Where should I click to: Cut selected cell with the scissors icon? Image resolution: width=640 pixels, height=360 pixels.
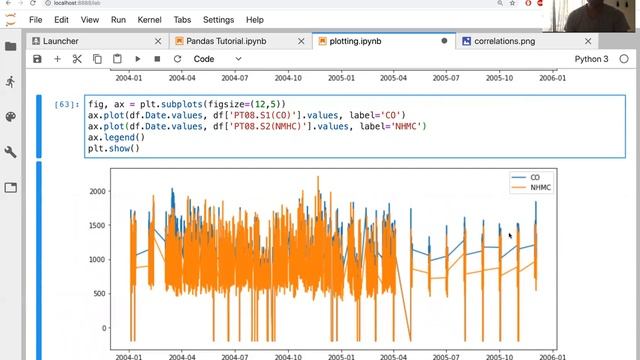point(77,59)
